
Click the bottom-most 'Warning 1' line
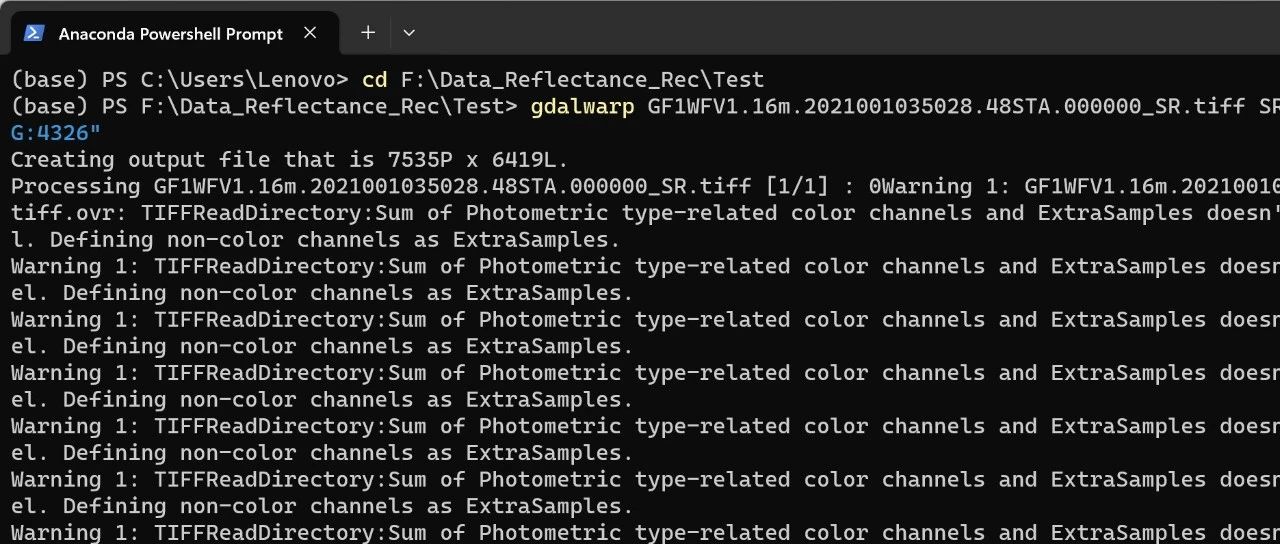pyautogui.click(x=645, y=532)
